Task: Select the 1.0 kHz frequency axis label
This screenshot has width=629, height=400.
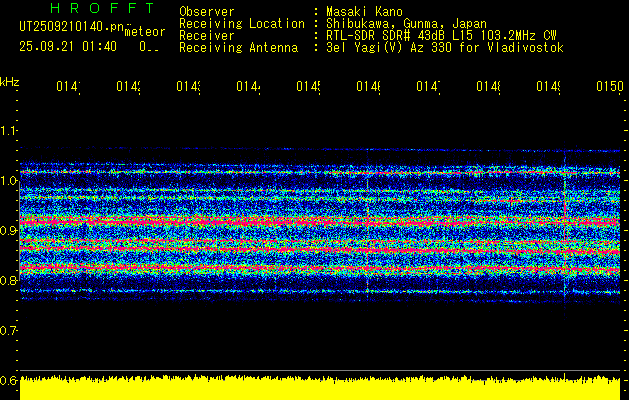Action: (x=9, y=181)
